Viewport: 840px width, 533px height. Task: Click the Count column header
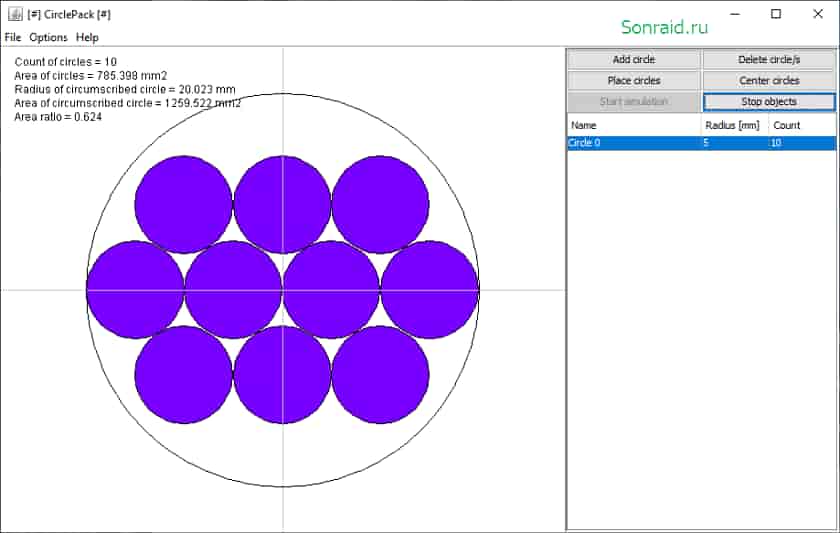click(x=802, y=125)
